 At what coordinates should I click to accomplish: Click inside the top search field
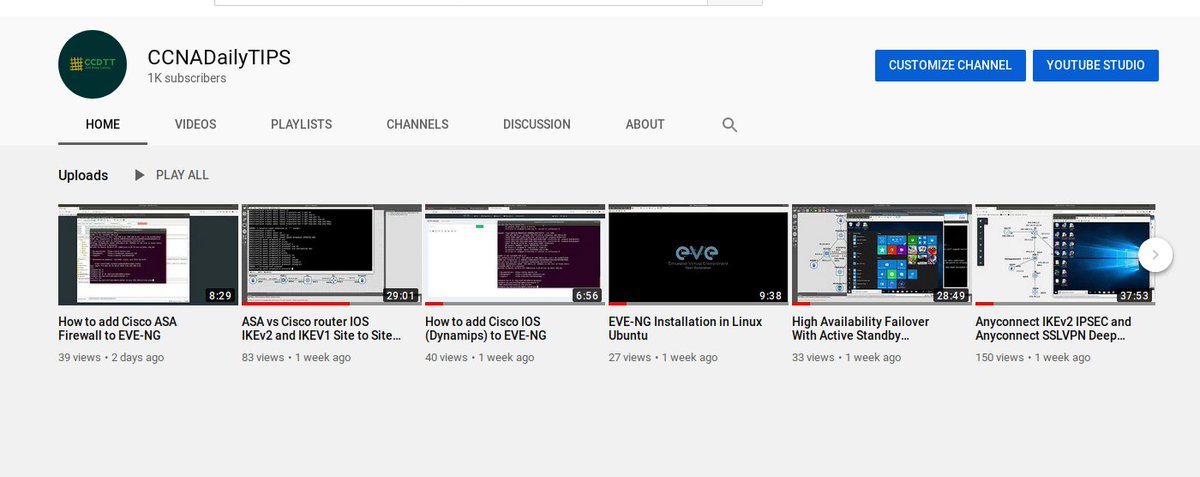[x=461, y=3]
